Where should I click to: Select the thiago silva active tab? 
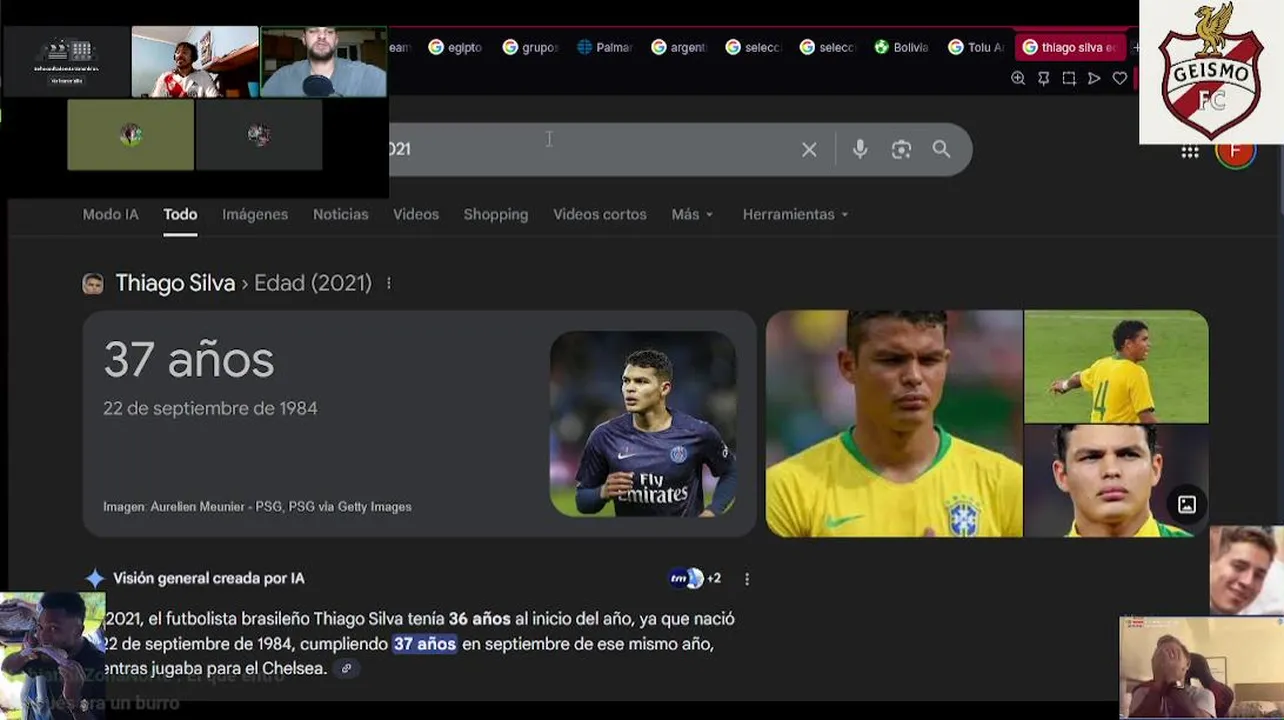coord(1070,47)
